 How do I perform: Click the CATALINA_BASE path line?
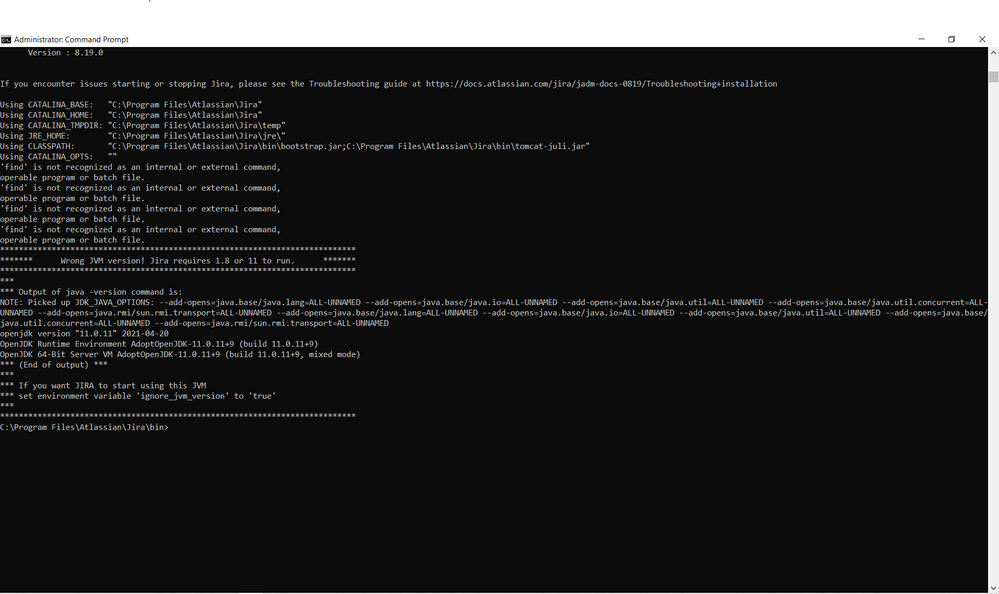pos(130,104)
